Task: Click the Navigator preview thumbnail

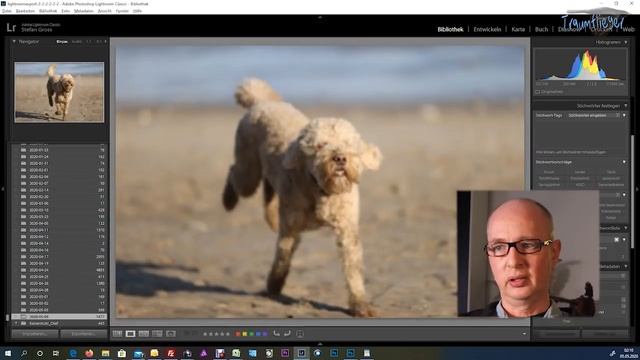Action: pyautogui.click(x=59, y=92)
